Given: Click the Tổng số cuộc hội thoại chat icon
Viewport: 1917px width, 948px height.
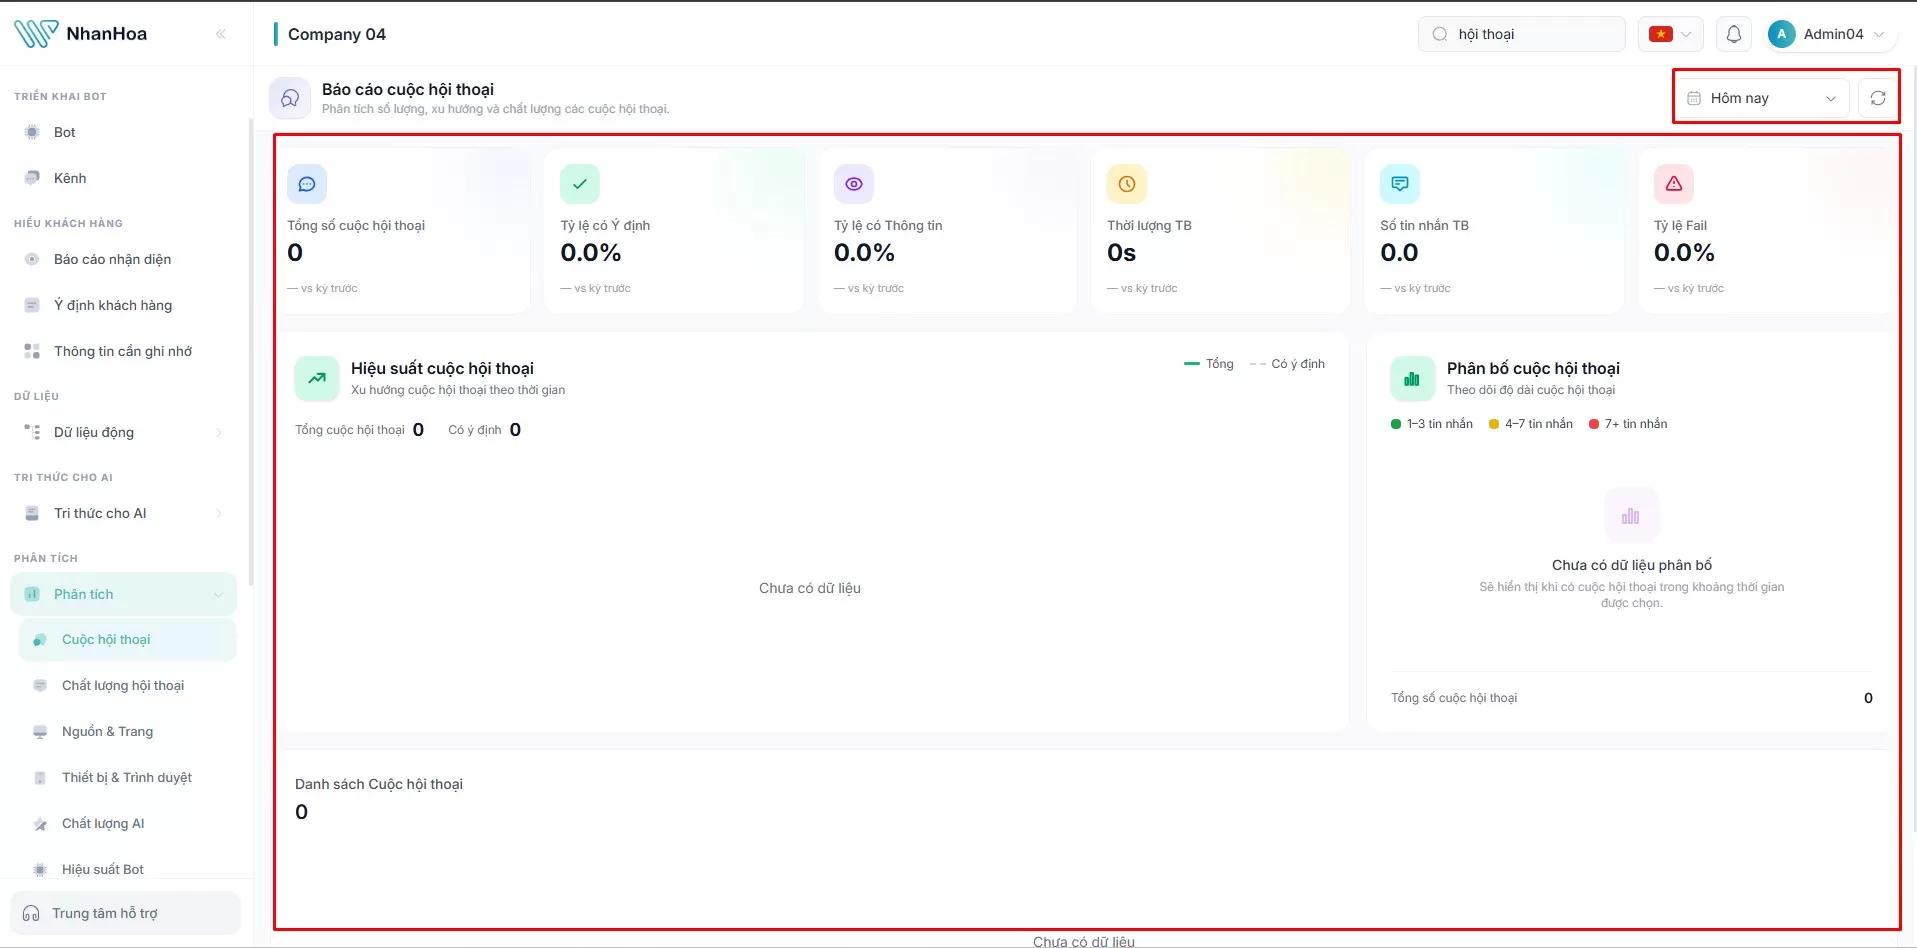Looking at the screenshot, I should (x=307, y=184).
